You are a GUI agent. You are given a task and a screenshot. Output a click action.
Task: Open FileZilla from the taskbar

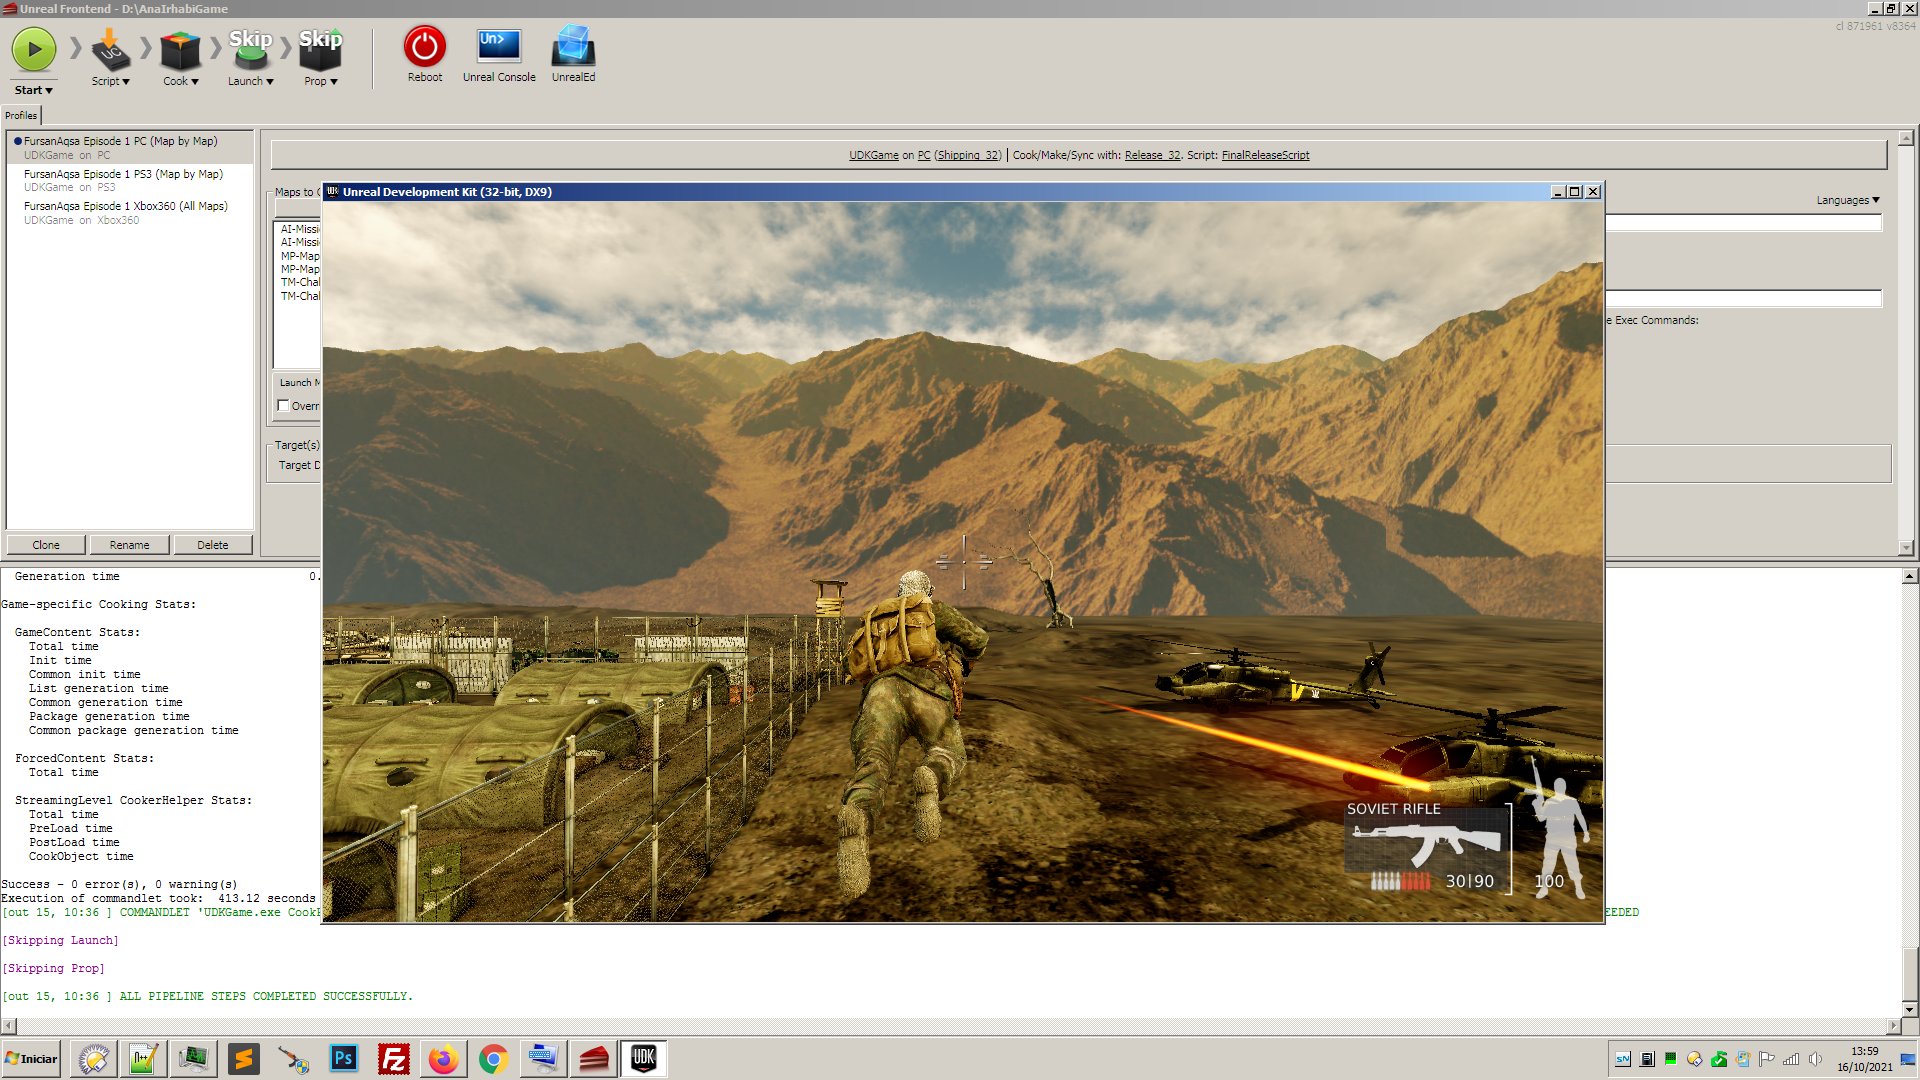393,1059
